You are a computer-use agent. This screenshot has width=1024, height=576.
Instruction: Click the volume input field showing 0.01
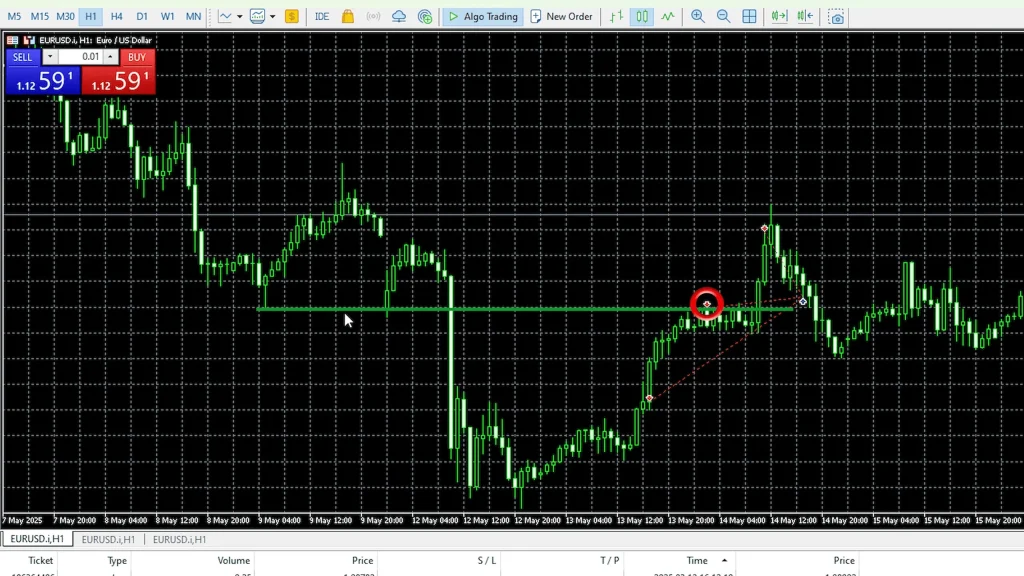point(80,57)
